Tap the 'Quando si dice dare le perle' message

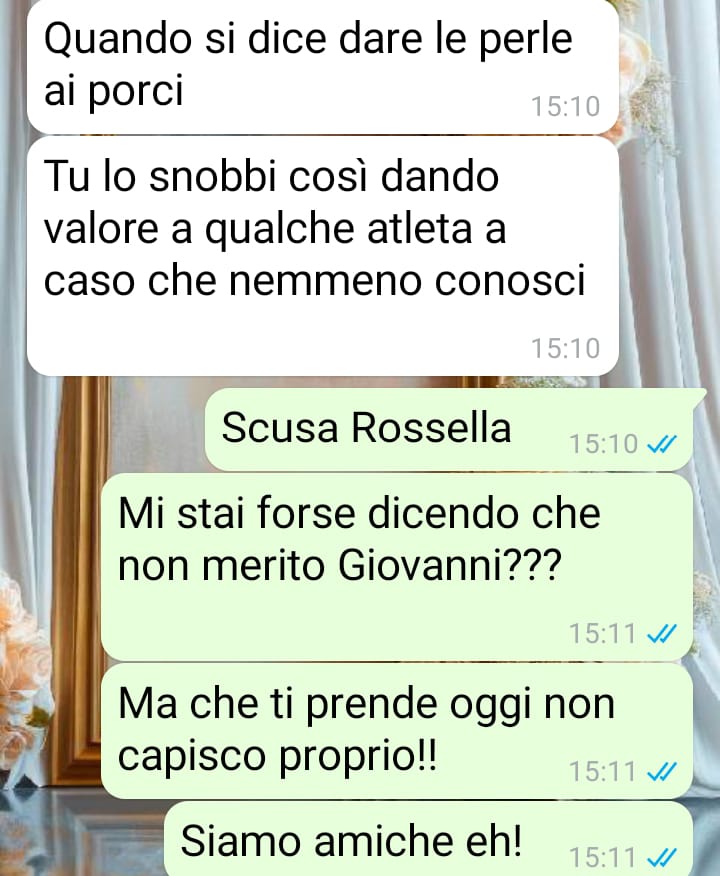[322, 66]
